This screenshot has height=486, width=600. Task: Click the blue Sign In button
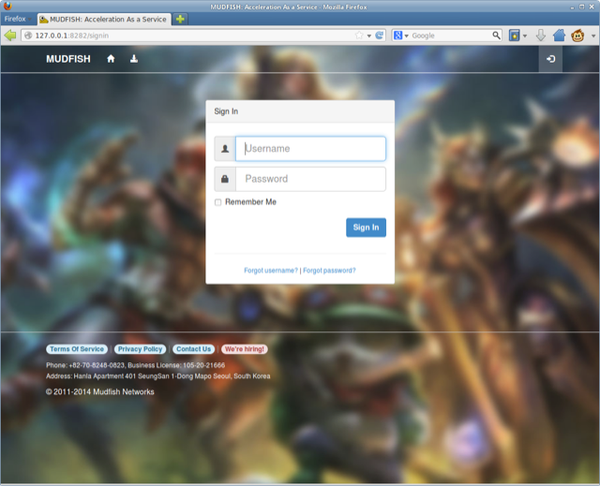[x=366, y=227]
